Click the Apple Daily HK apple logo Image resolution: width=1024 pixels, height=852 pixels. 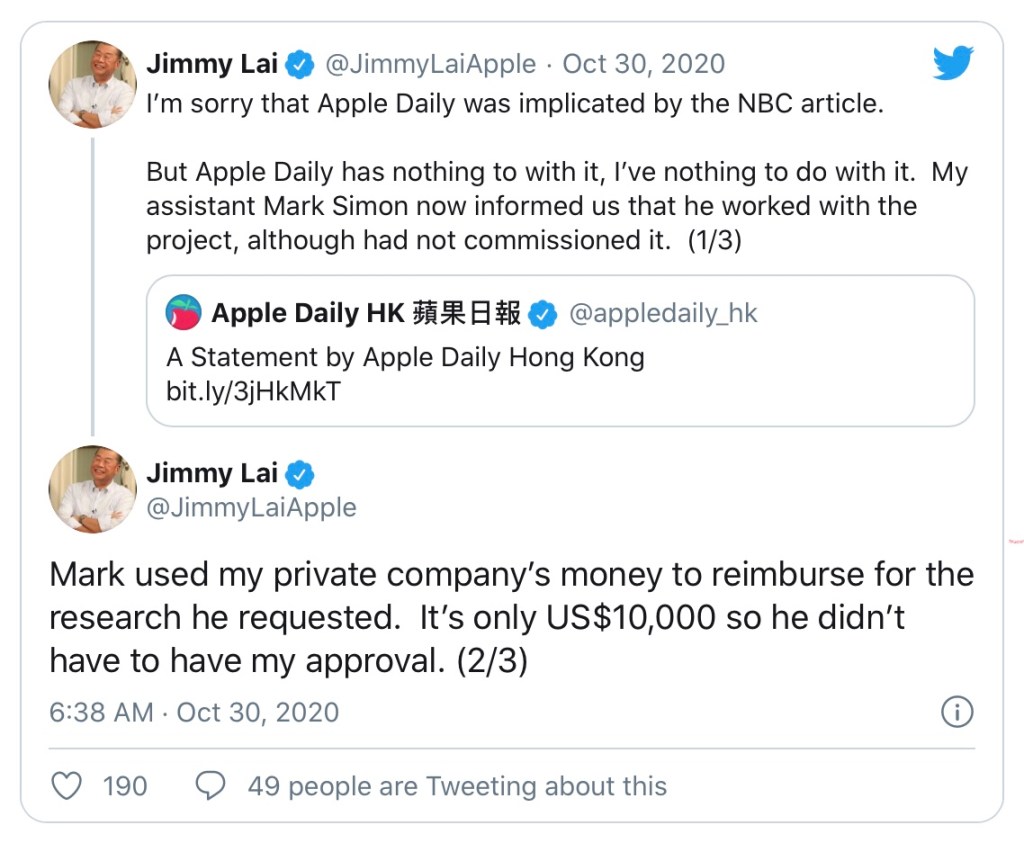point(184,313)
